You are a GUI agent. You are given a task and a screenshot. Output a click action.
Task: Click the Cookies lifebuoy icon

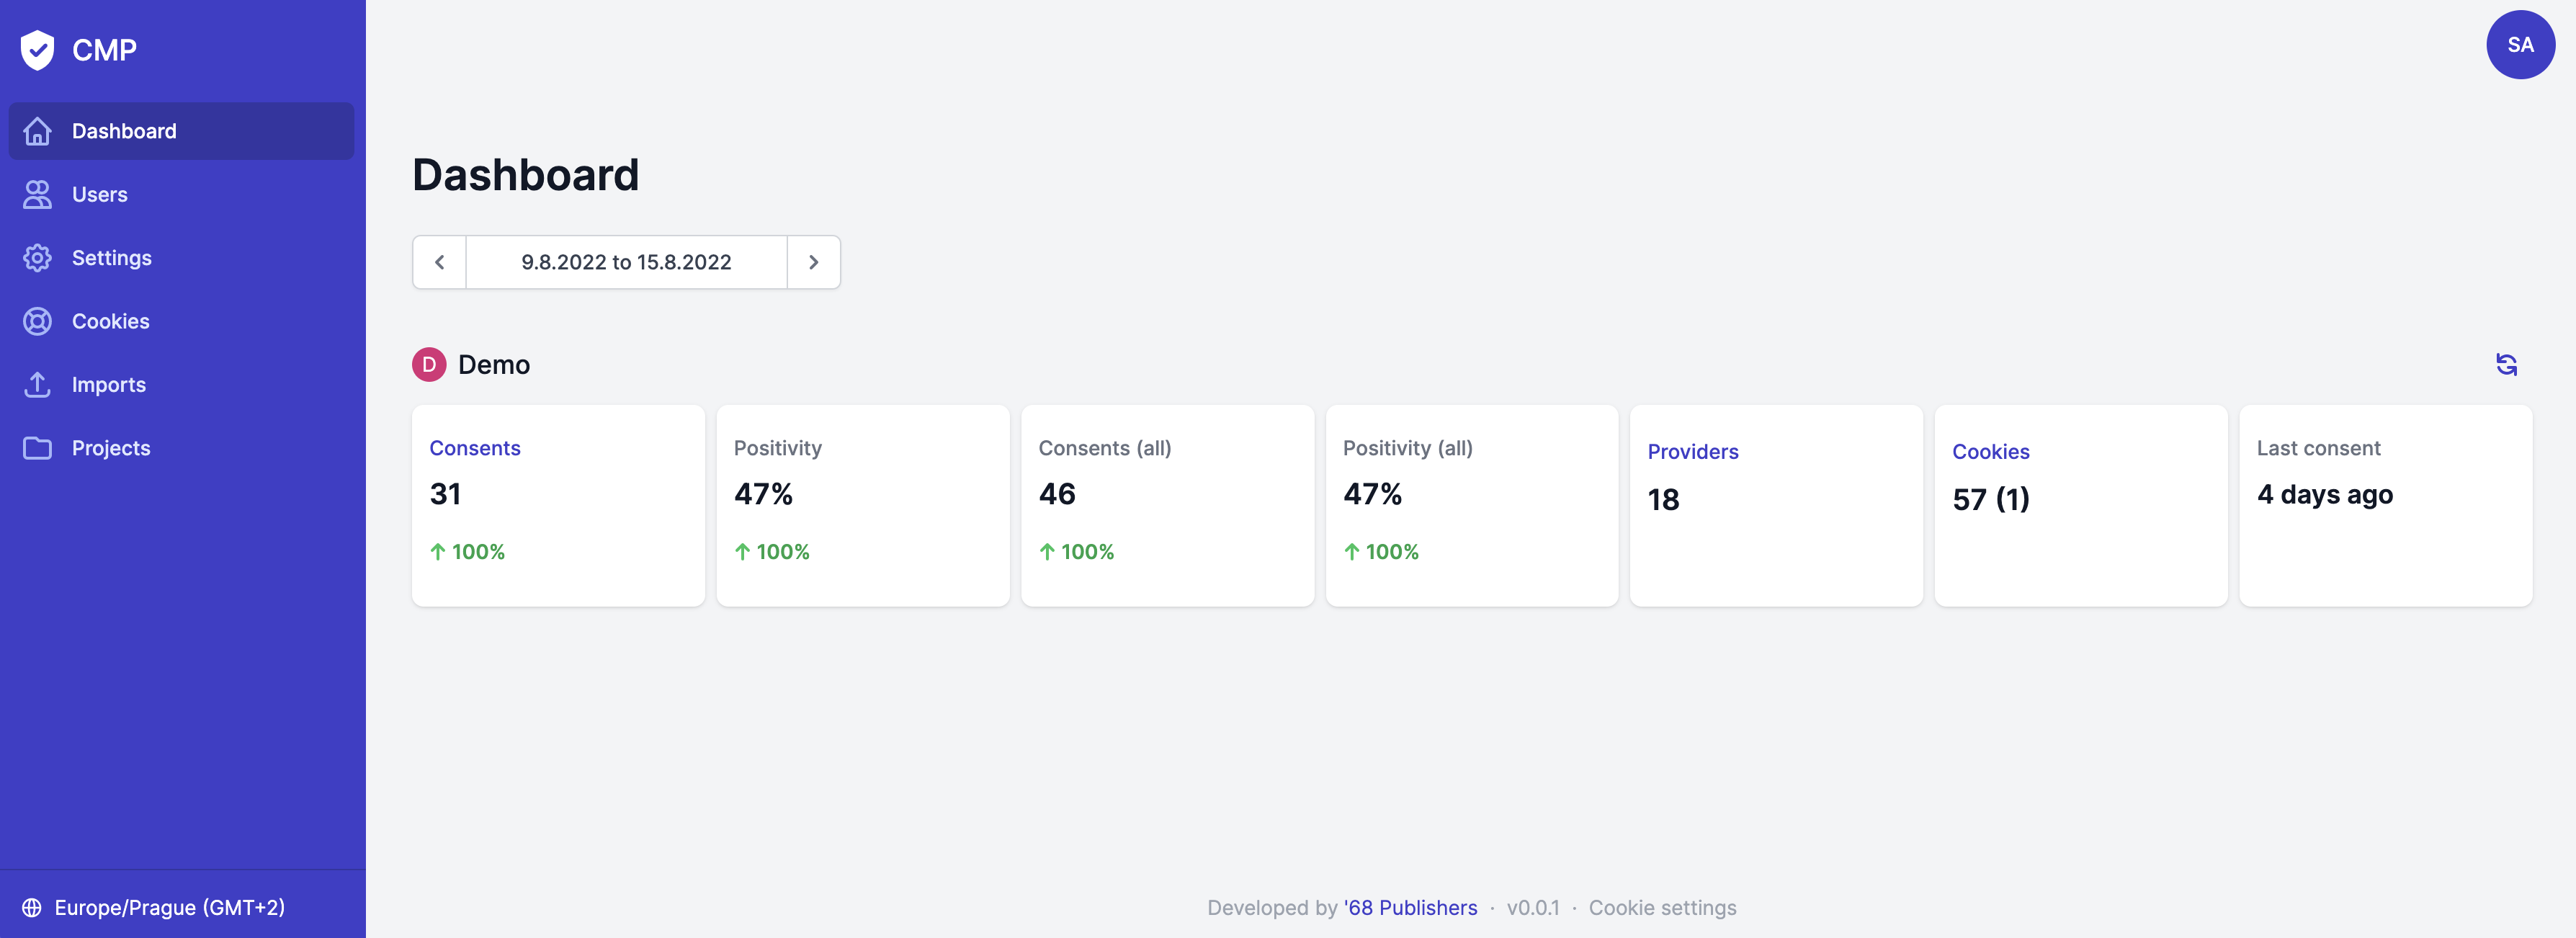click(37, 321)
